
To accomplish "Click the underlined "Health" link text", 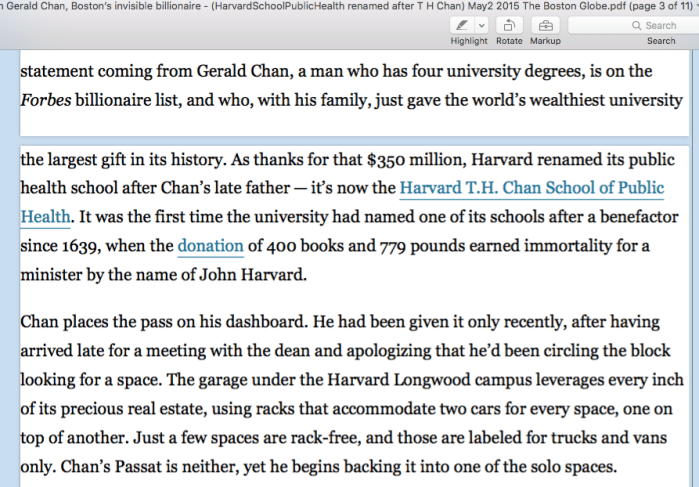I will coord(45,216).
